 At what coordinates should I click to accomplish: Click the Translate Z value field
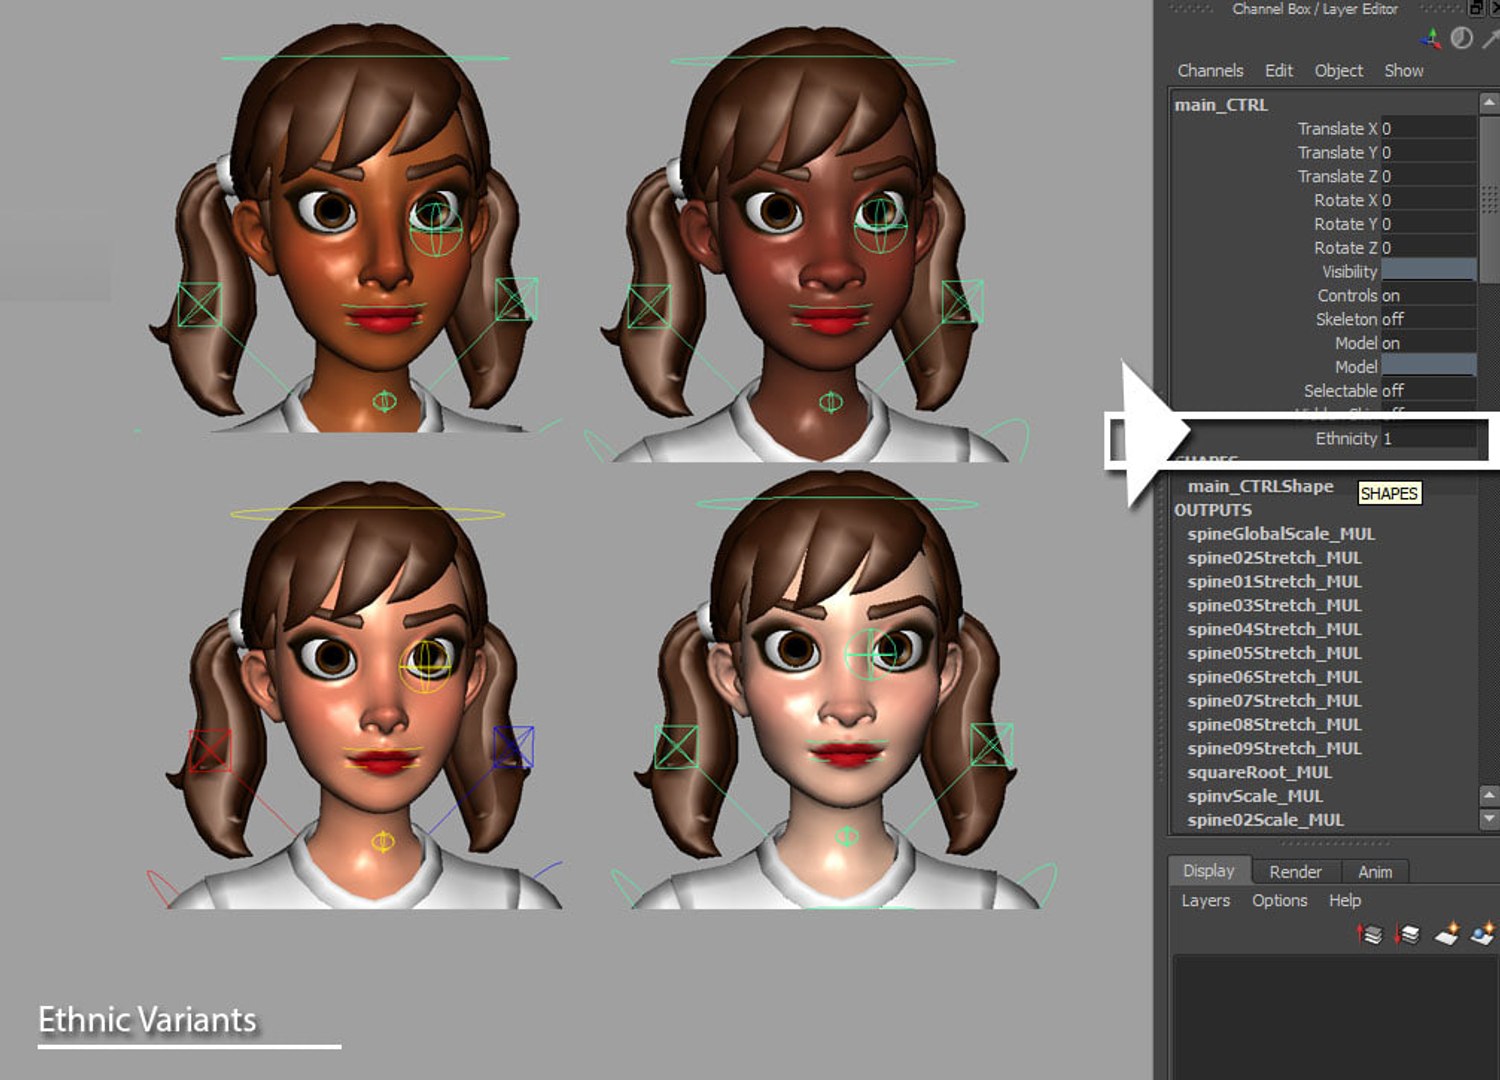pyautogui.click(x=1428, y=176)
